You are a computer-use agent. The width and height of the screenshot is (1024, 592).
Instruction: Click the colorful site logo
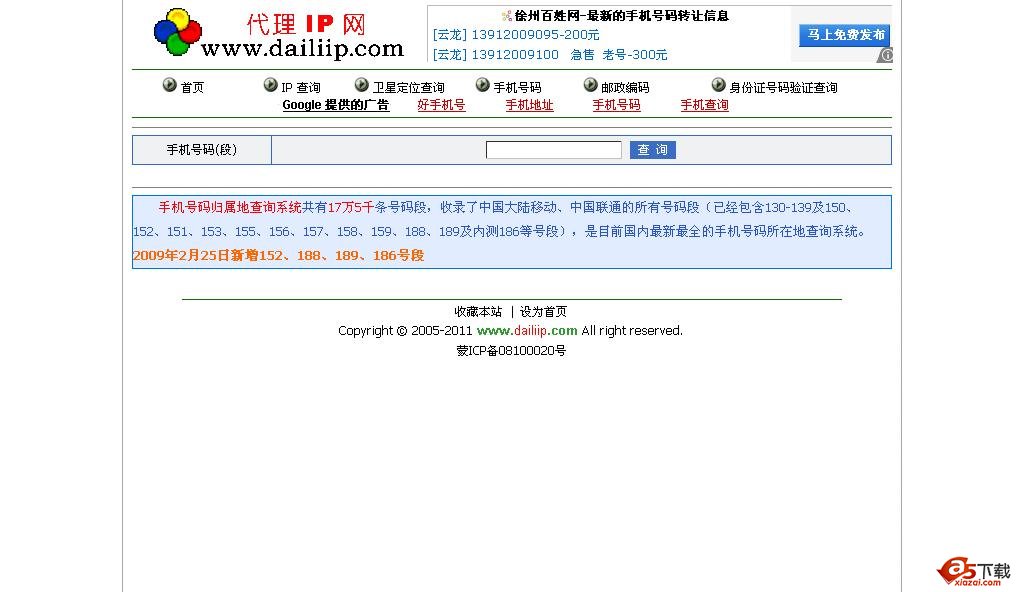(178, 31)
